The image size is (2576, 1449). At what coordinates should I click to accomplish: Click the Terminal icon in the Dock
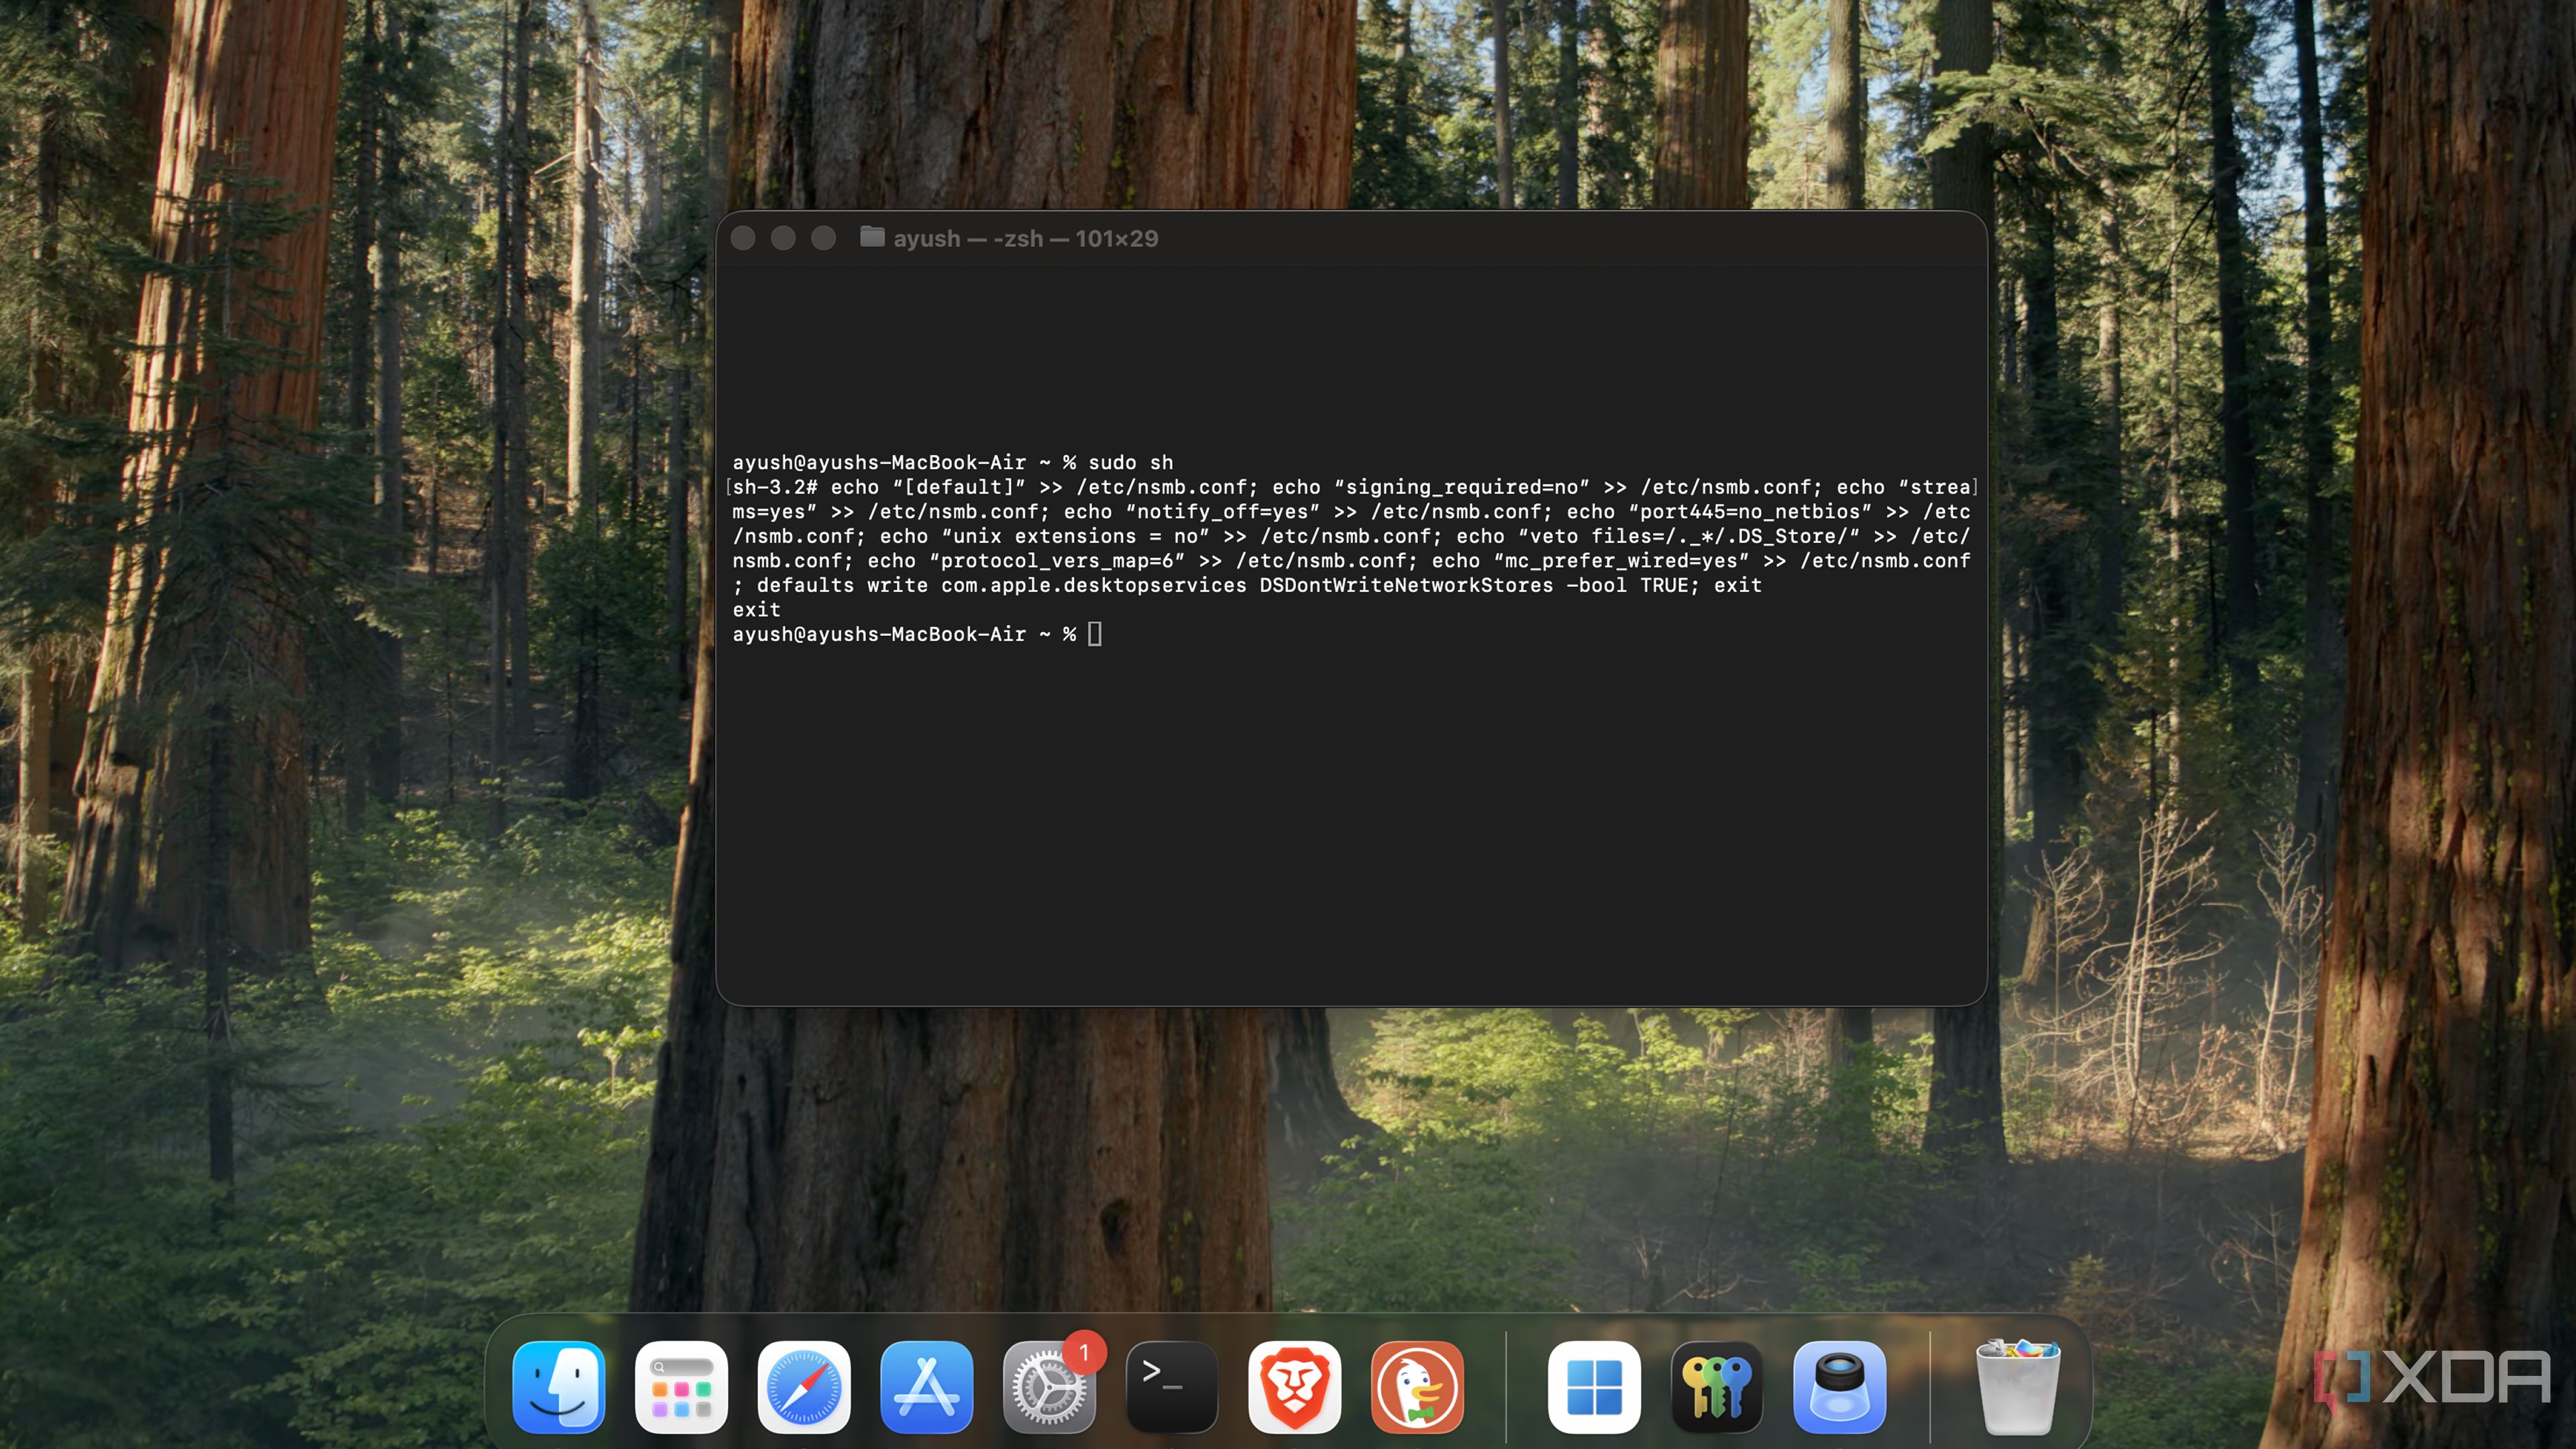[x=1172, y=1387]
